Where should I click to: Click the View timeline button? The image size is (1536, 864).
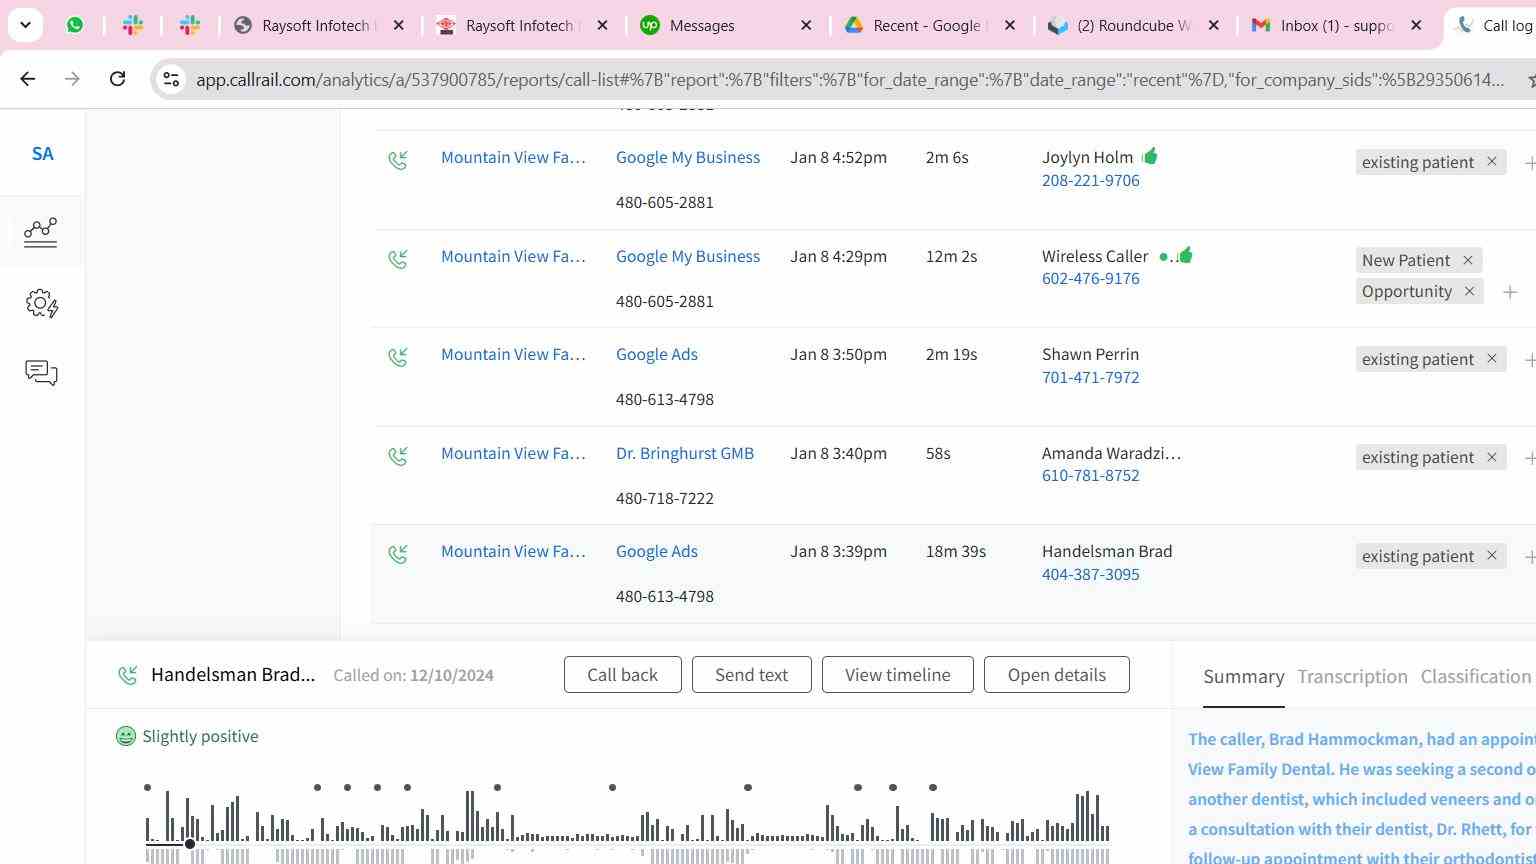click(x=897, y=675)
